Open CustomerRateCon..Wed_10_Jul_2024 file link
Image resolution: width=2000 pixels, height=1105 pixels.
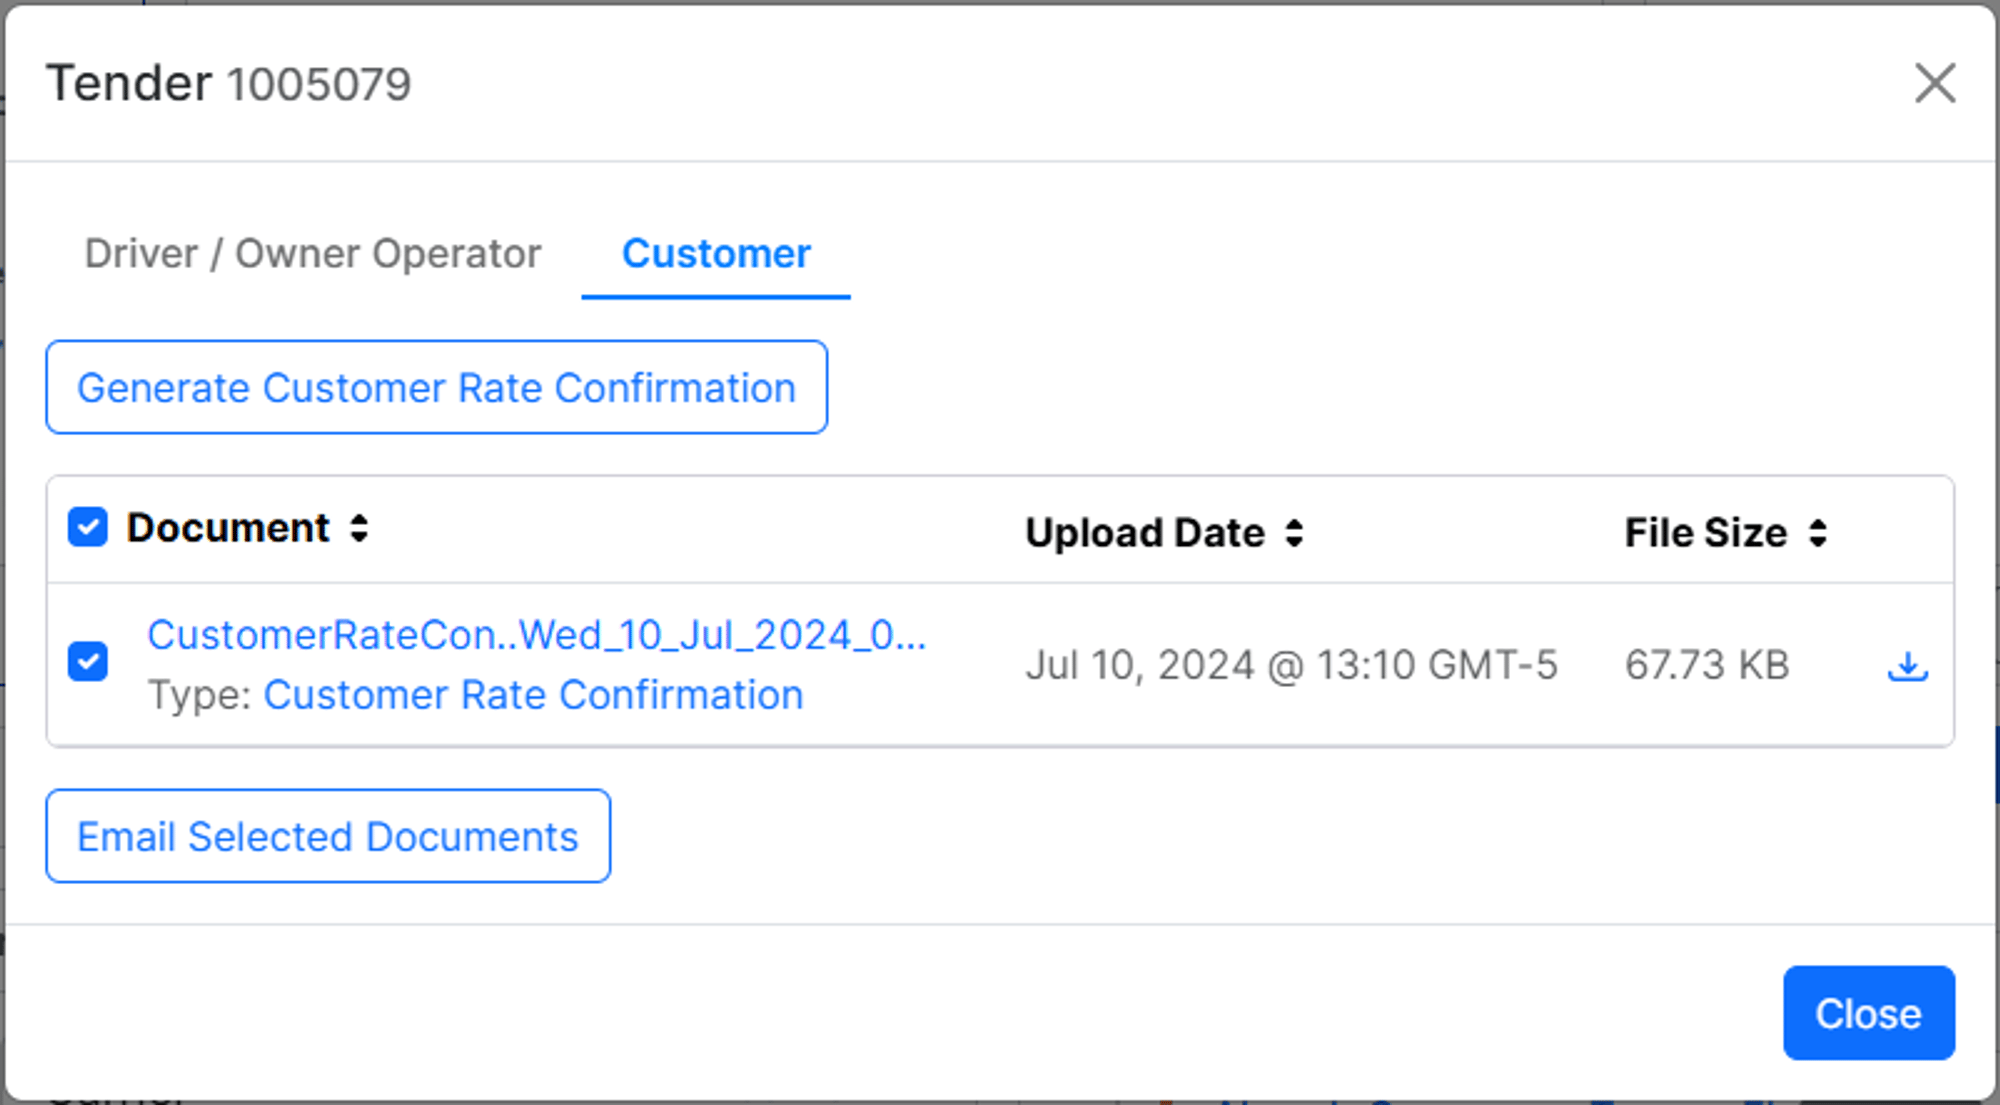[537, 635]
